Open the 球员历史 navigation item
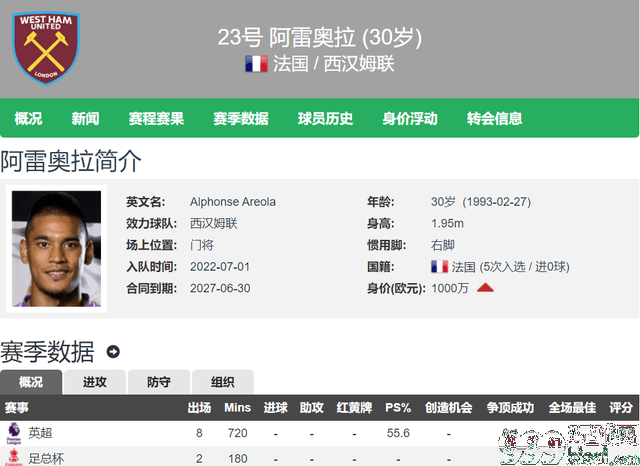This screenshot has height=466, width=640. pyautogui.click(x=325, y=118)
